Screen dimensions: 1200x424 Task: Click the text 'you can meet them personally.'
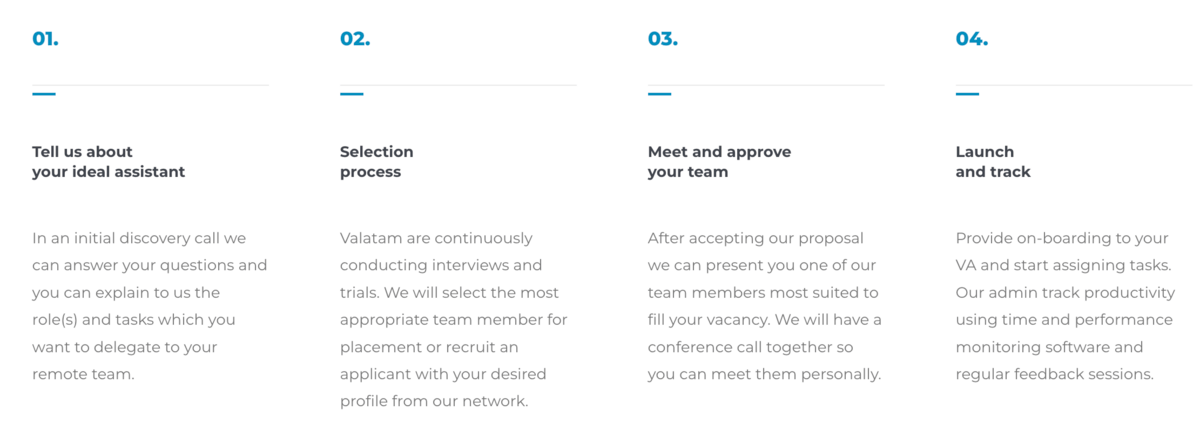pos(764,375)
